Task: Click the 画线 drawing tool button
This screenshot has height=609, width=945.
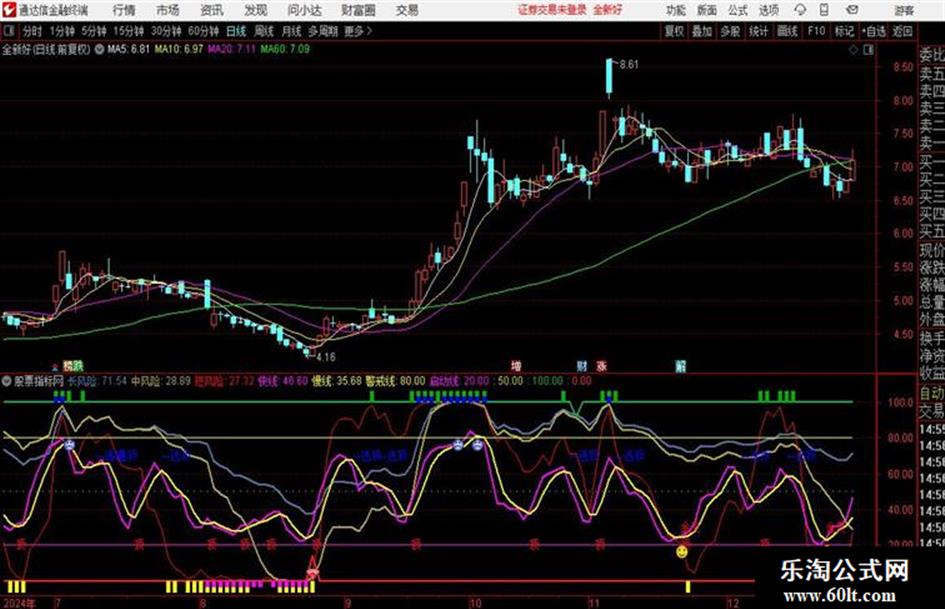Action: pos(787,31)
